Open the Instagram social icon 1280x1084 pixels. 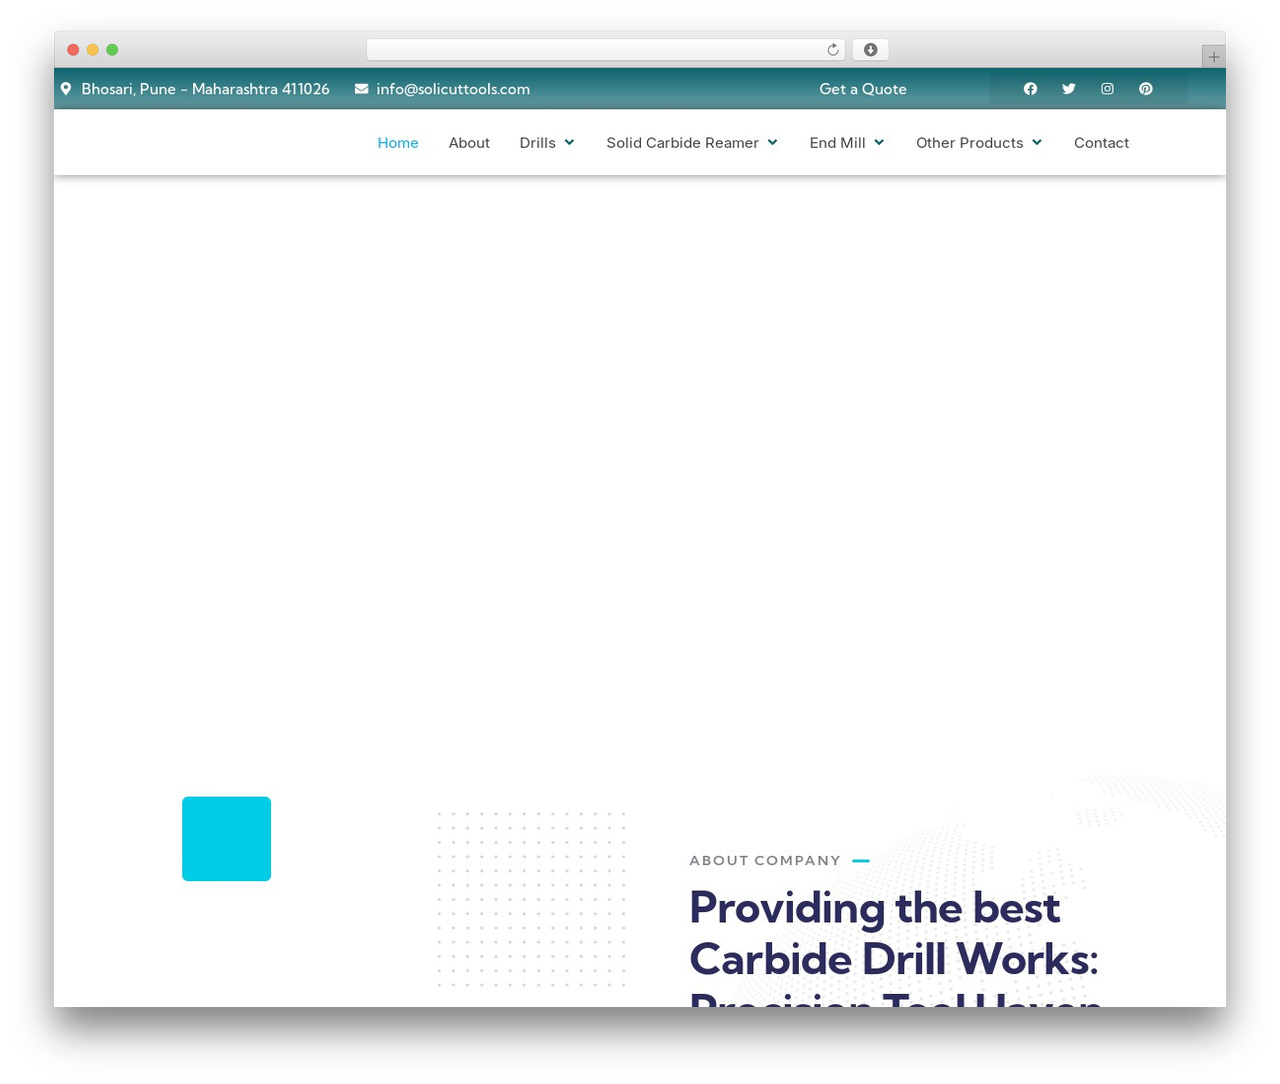1107,89
